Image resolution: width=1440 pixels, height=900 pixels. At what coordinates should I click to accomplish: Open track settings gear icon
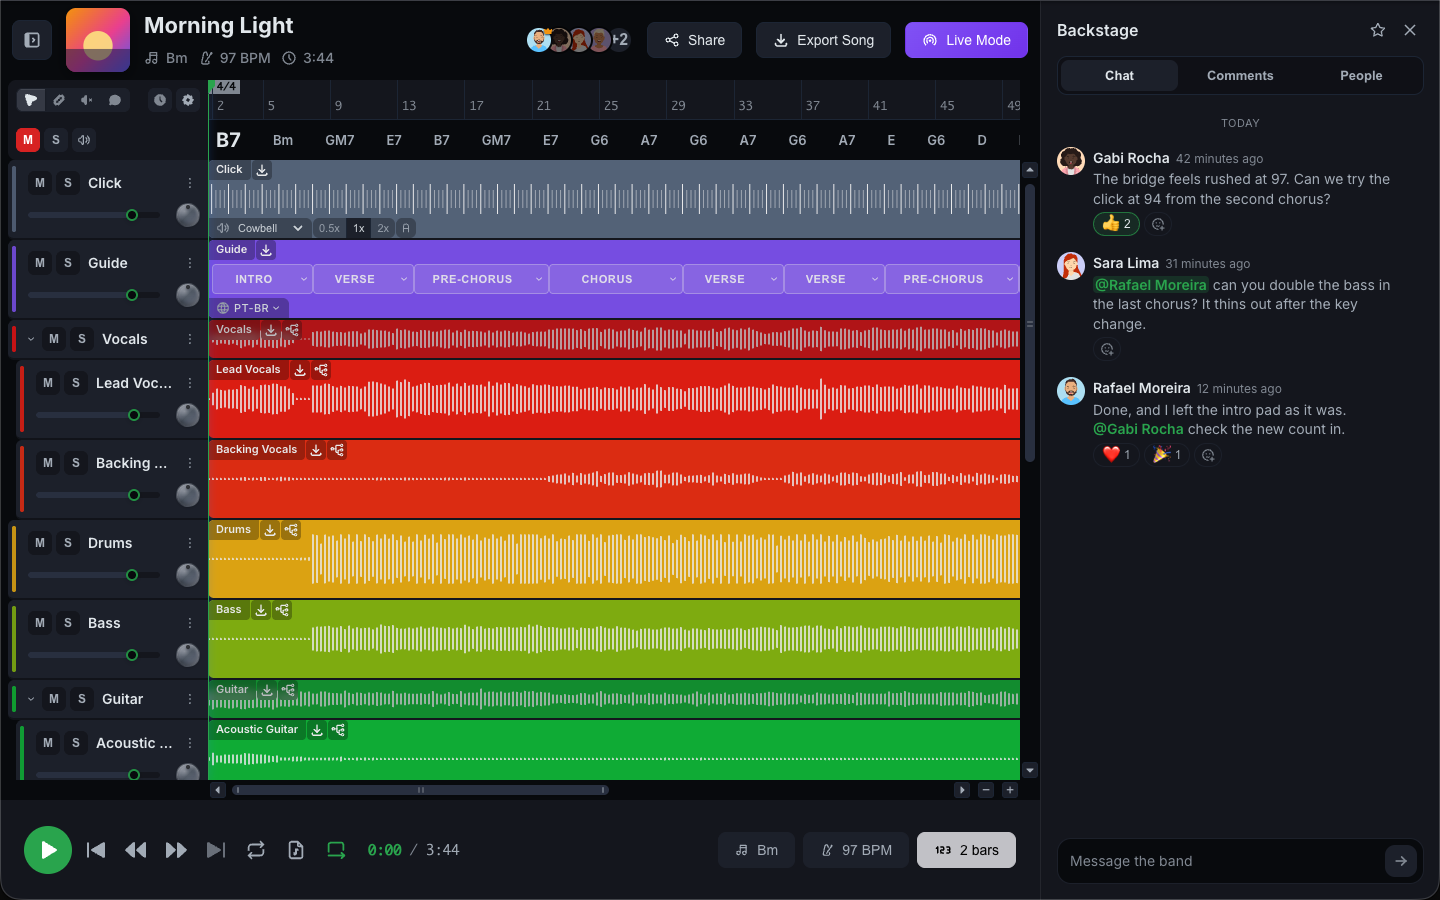(188, 100)
